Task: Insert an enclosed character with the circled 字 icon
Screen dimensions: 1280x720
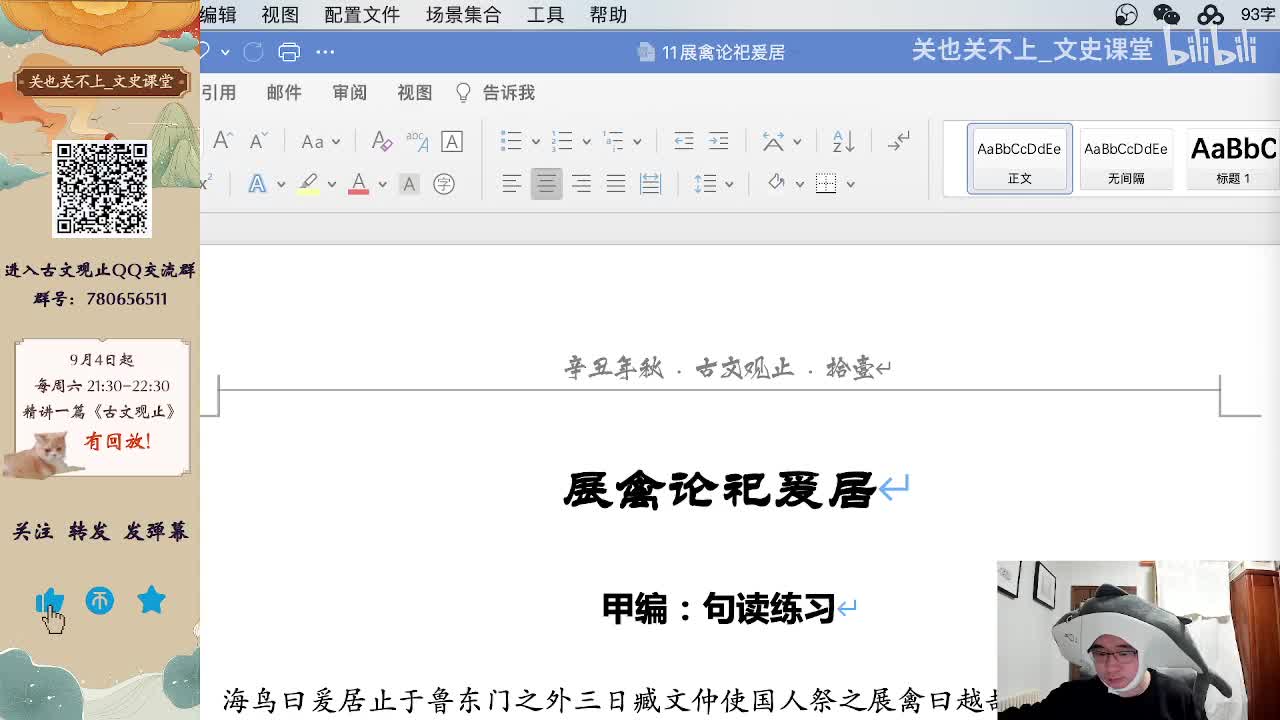Action: pyautogui.click(x=444, y=184)
